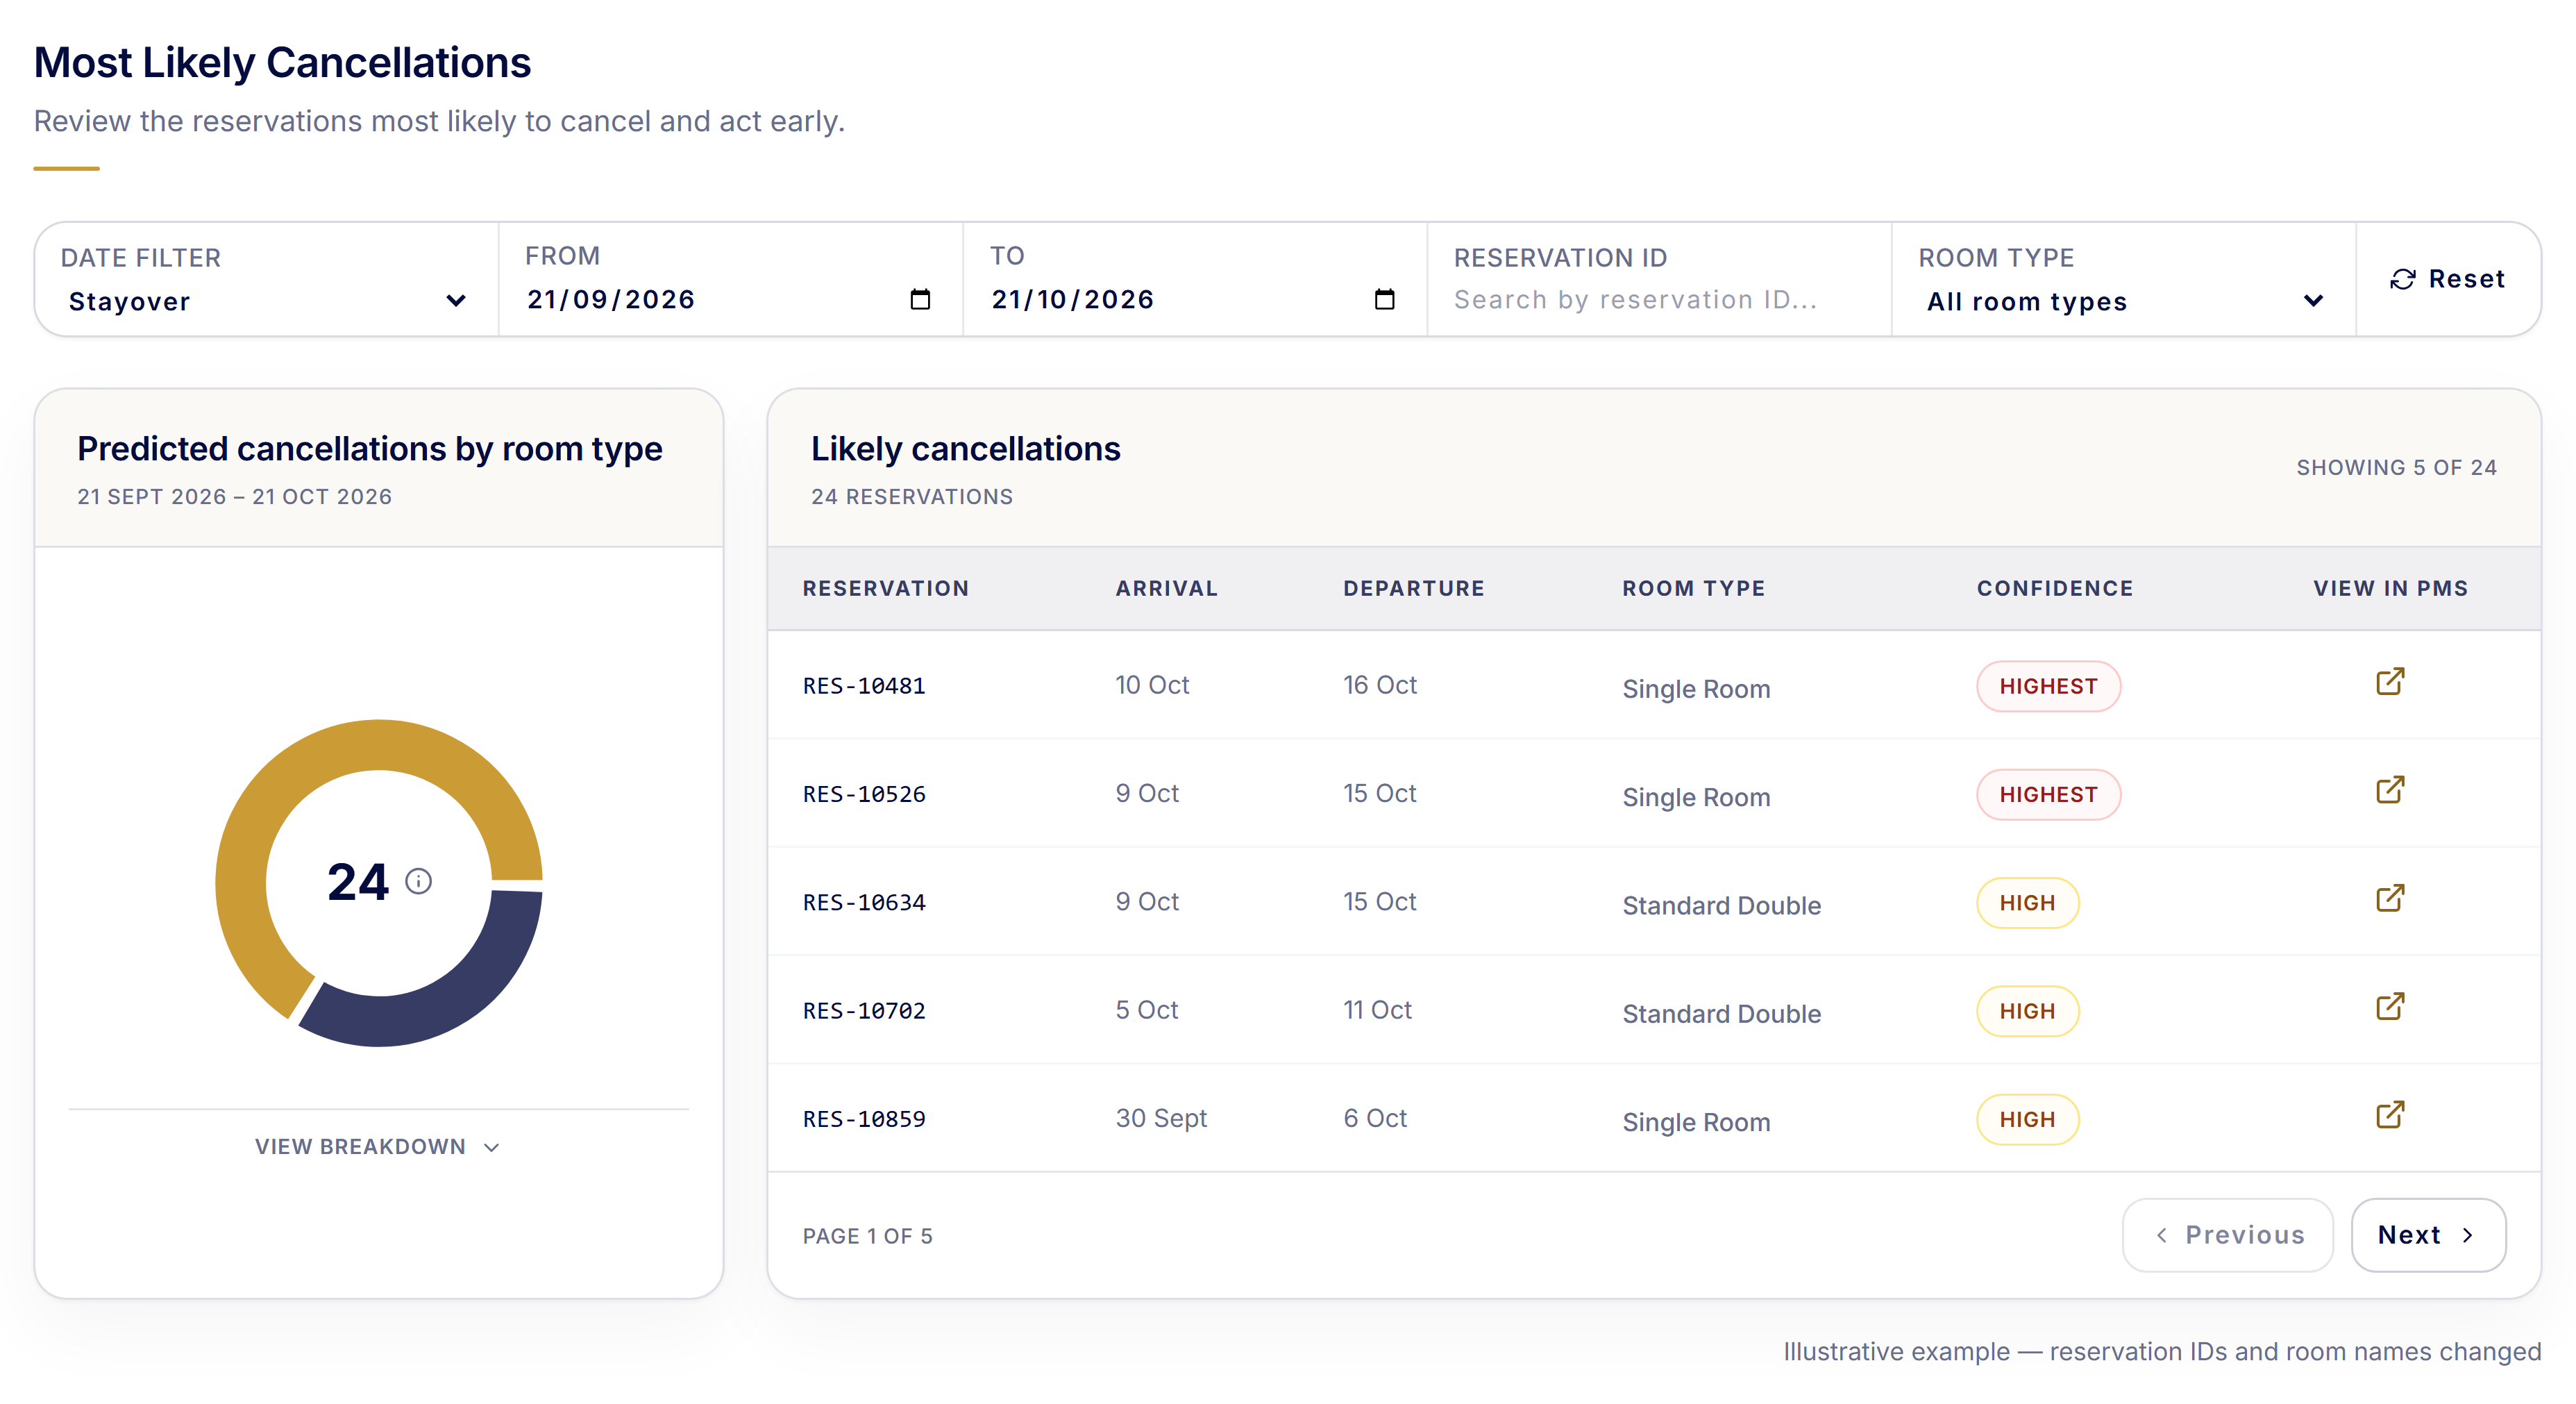Click the 24 Reservations subtitle
2576x1404 pixels.
click(x=912, y=496)
